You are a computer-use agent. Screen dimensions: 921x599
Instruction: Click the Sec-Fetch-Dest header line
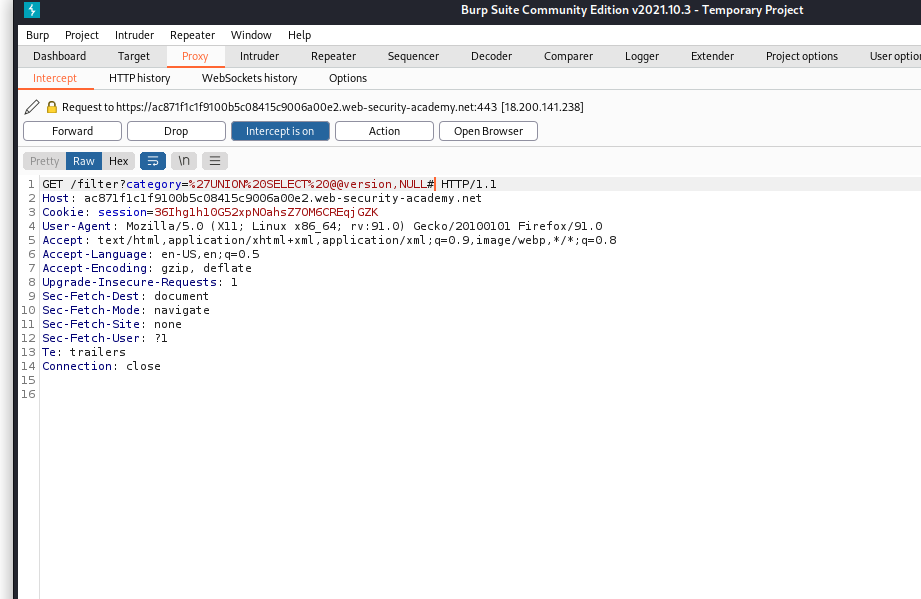point(126,297)
